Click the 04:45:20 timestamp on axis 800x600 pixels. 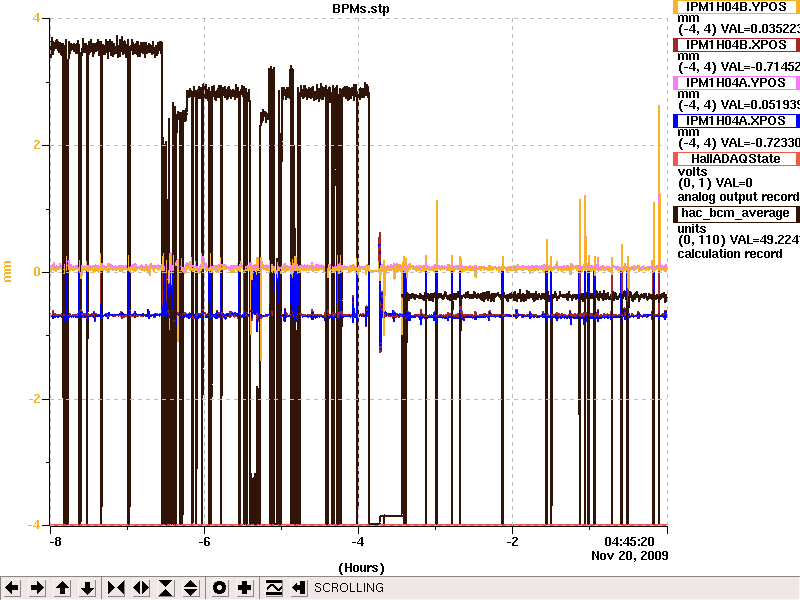(629, 541)
